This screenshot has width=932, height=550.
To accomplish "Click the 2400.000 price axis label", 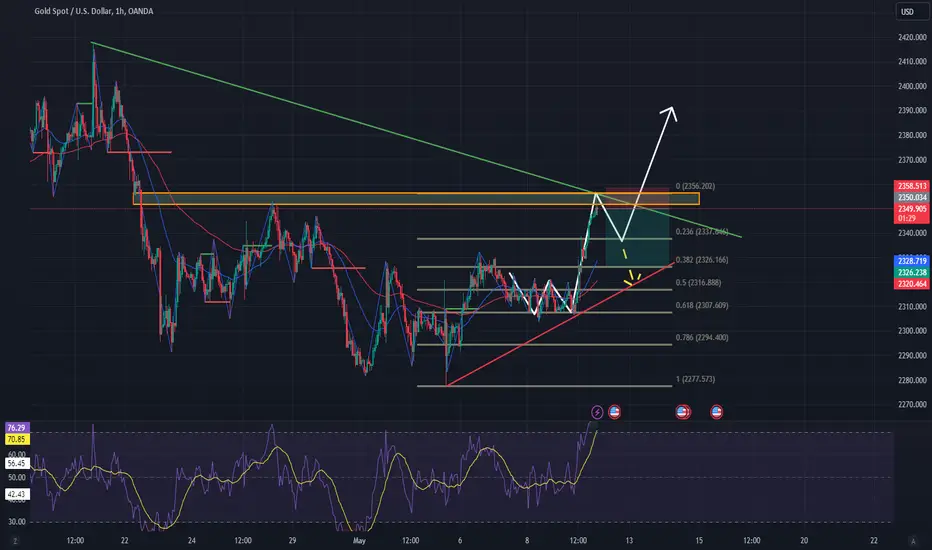I will coord(912,86).
